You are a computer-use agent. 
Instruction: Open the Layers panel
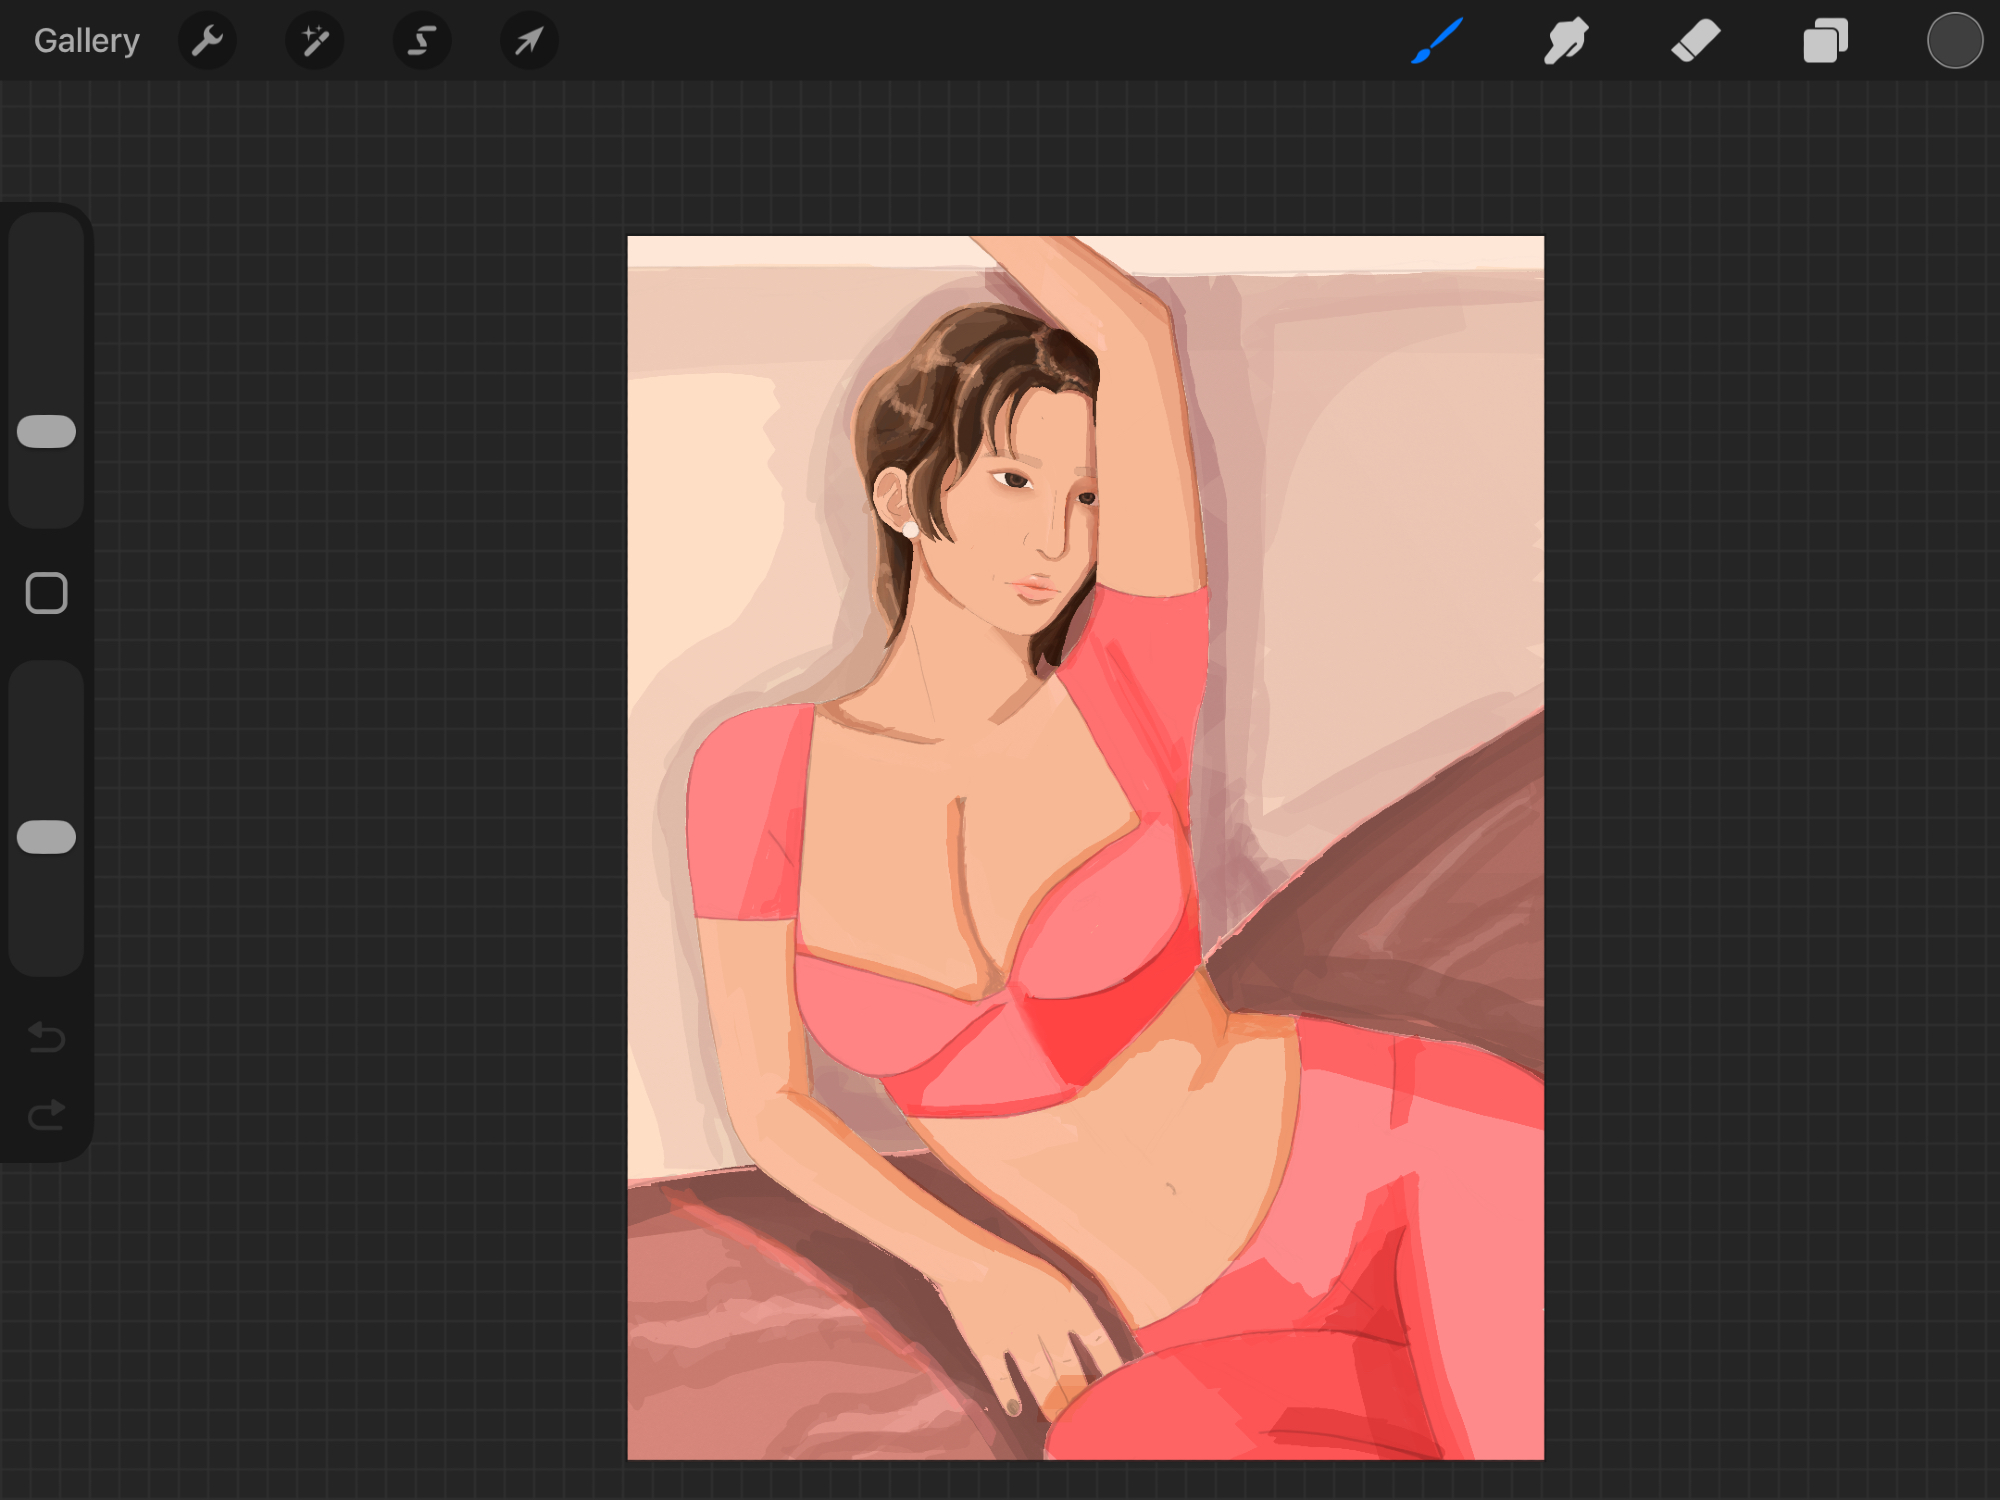click(1825, 41)
